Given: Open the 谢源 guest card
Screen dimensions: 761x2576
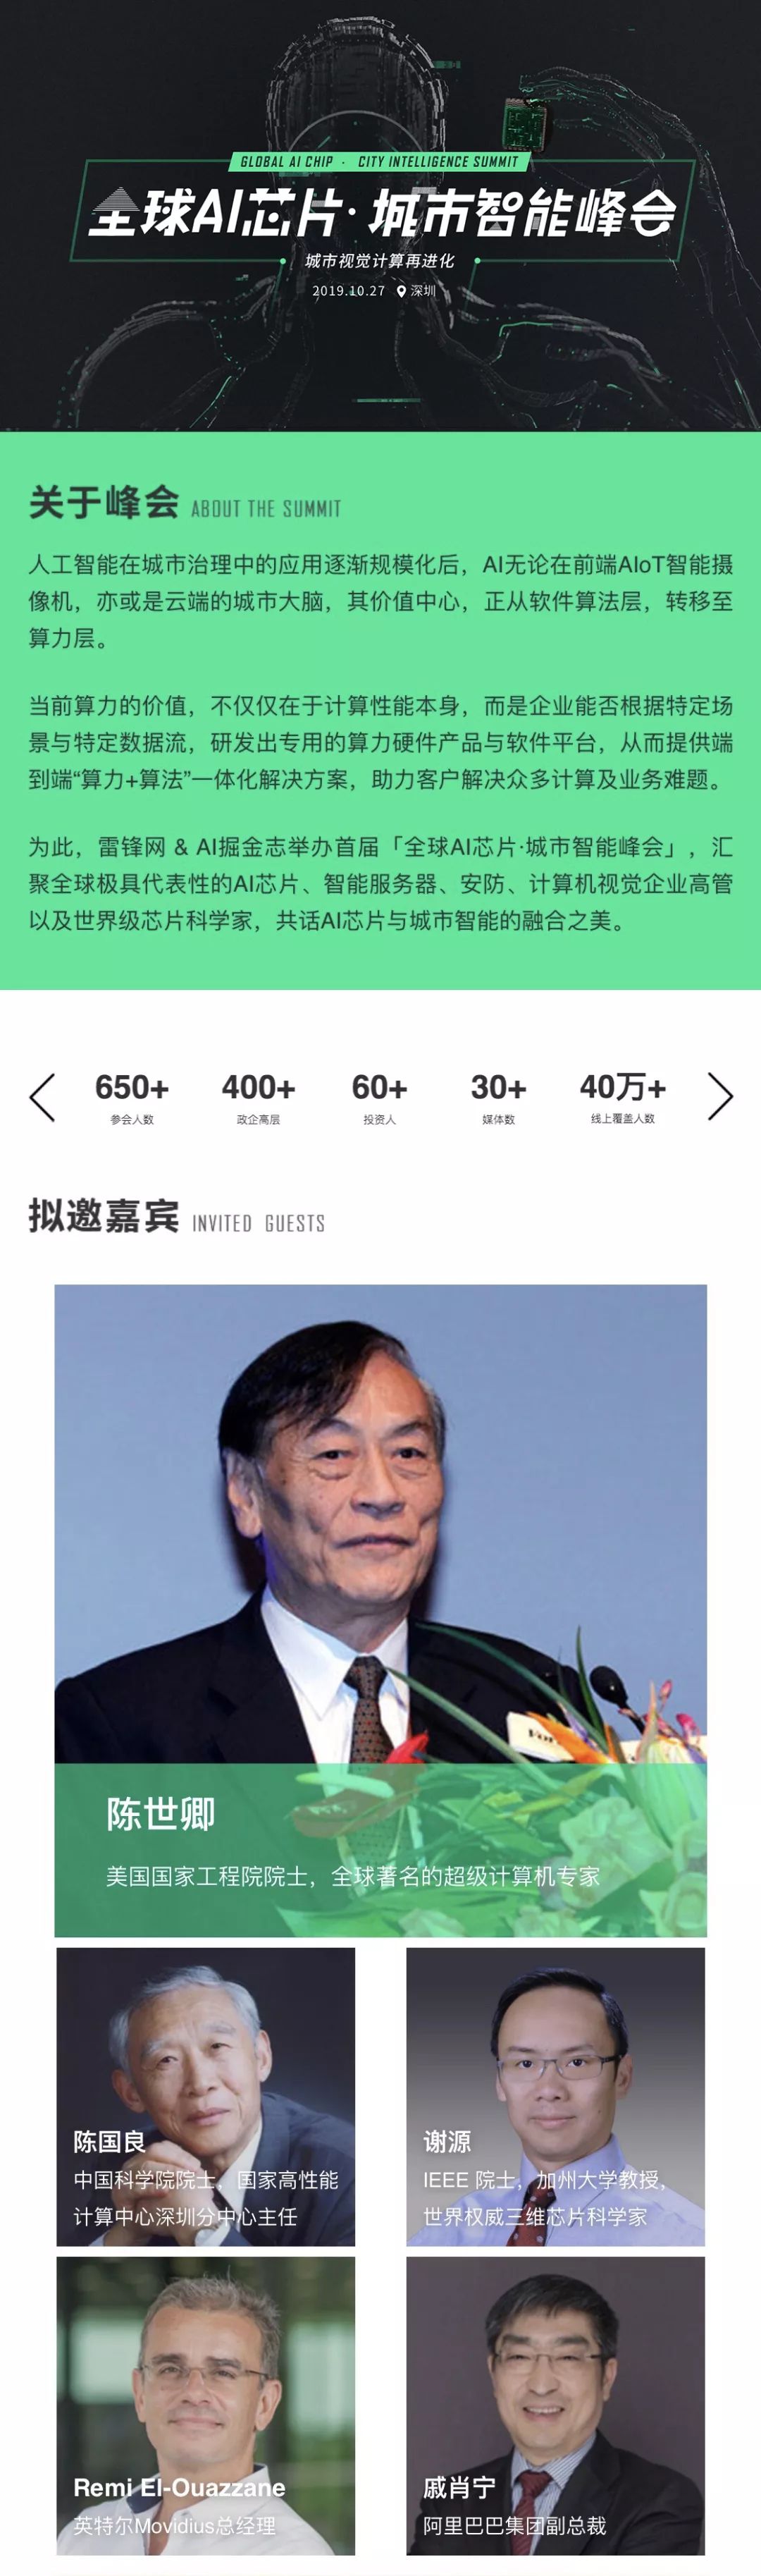Looking at the screenshot, I should tap(555, 2096).
